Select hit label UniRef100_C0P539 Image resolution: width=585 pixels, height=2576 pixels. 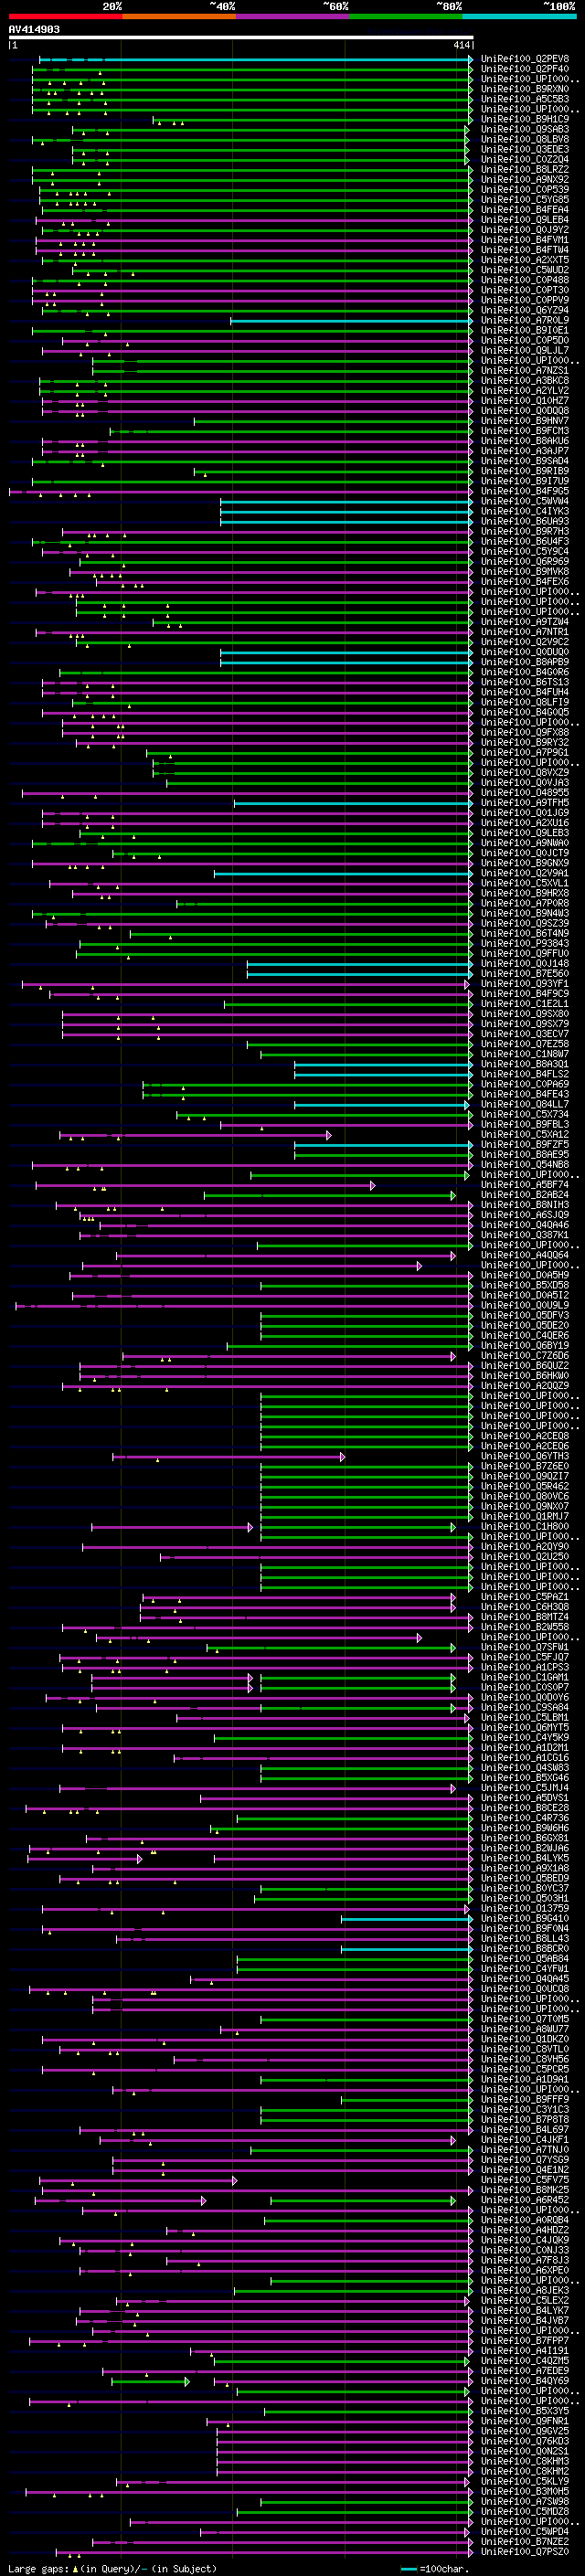tap(524, 189)
